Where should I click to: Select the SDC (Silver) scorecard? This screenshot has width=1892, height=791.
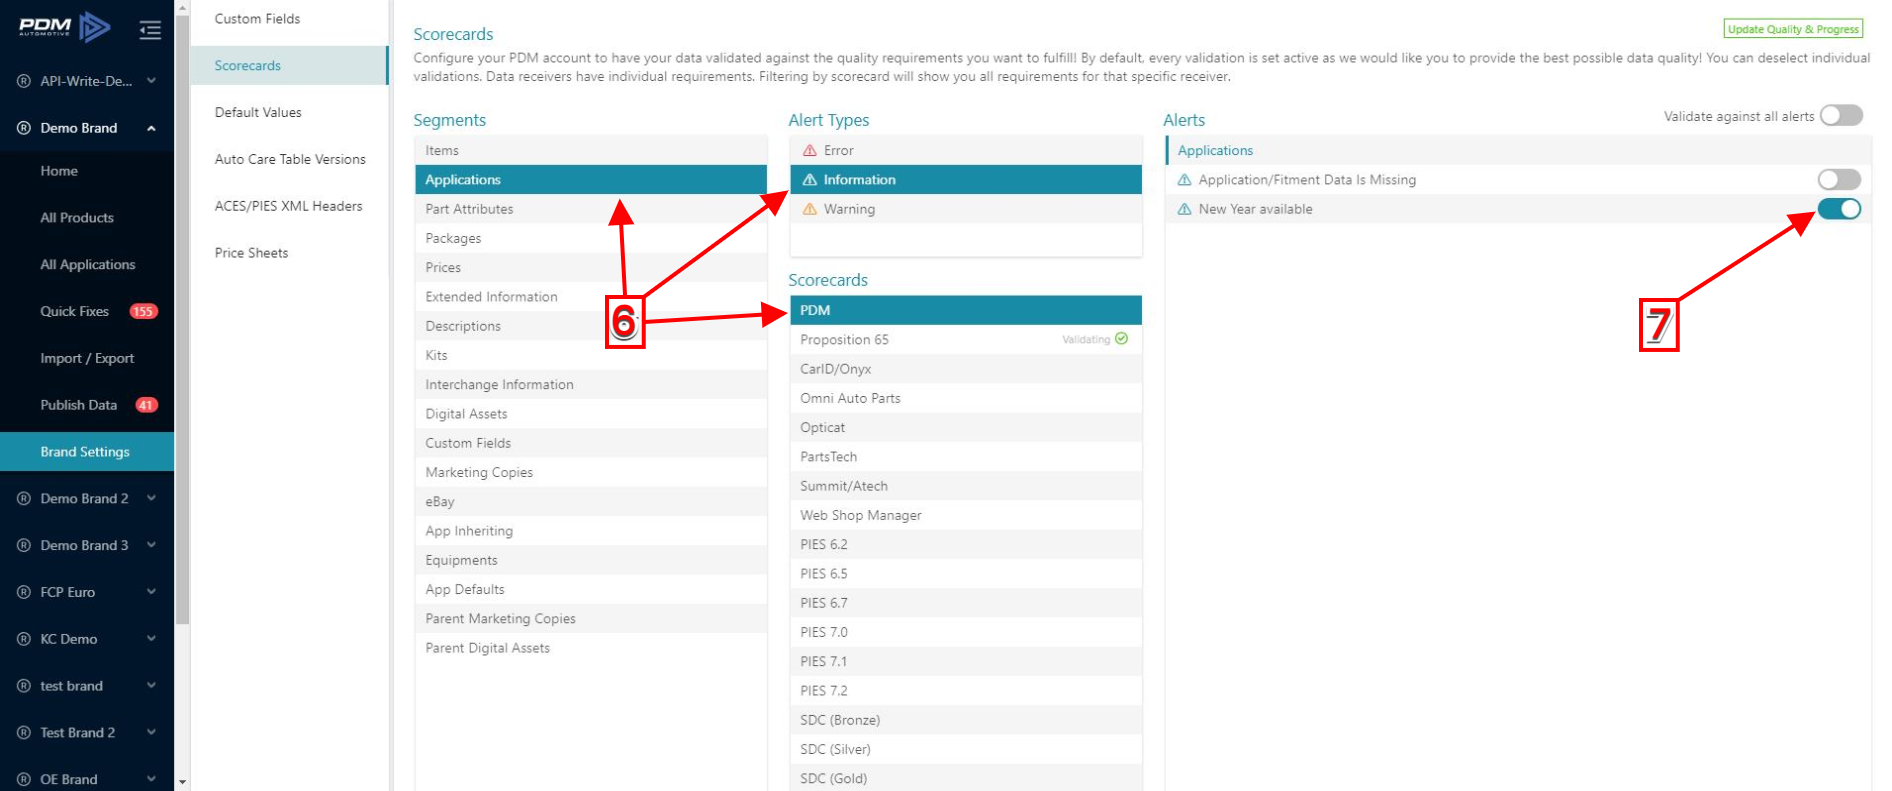tap(966, 749)
